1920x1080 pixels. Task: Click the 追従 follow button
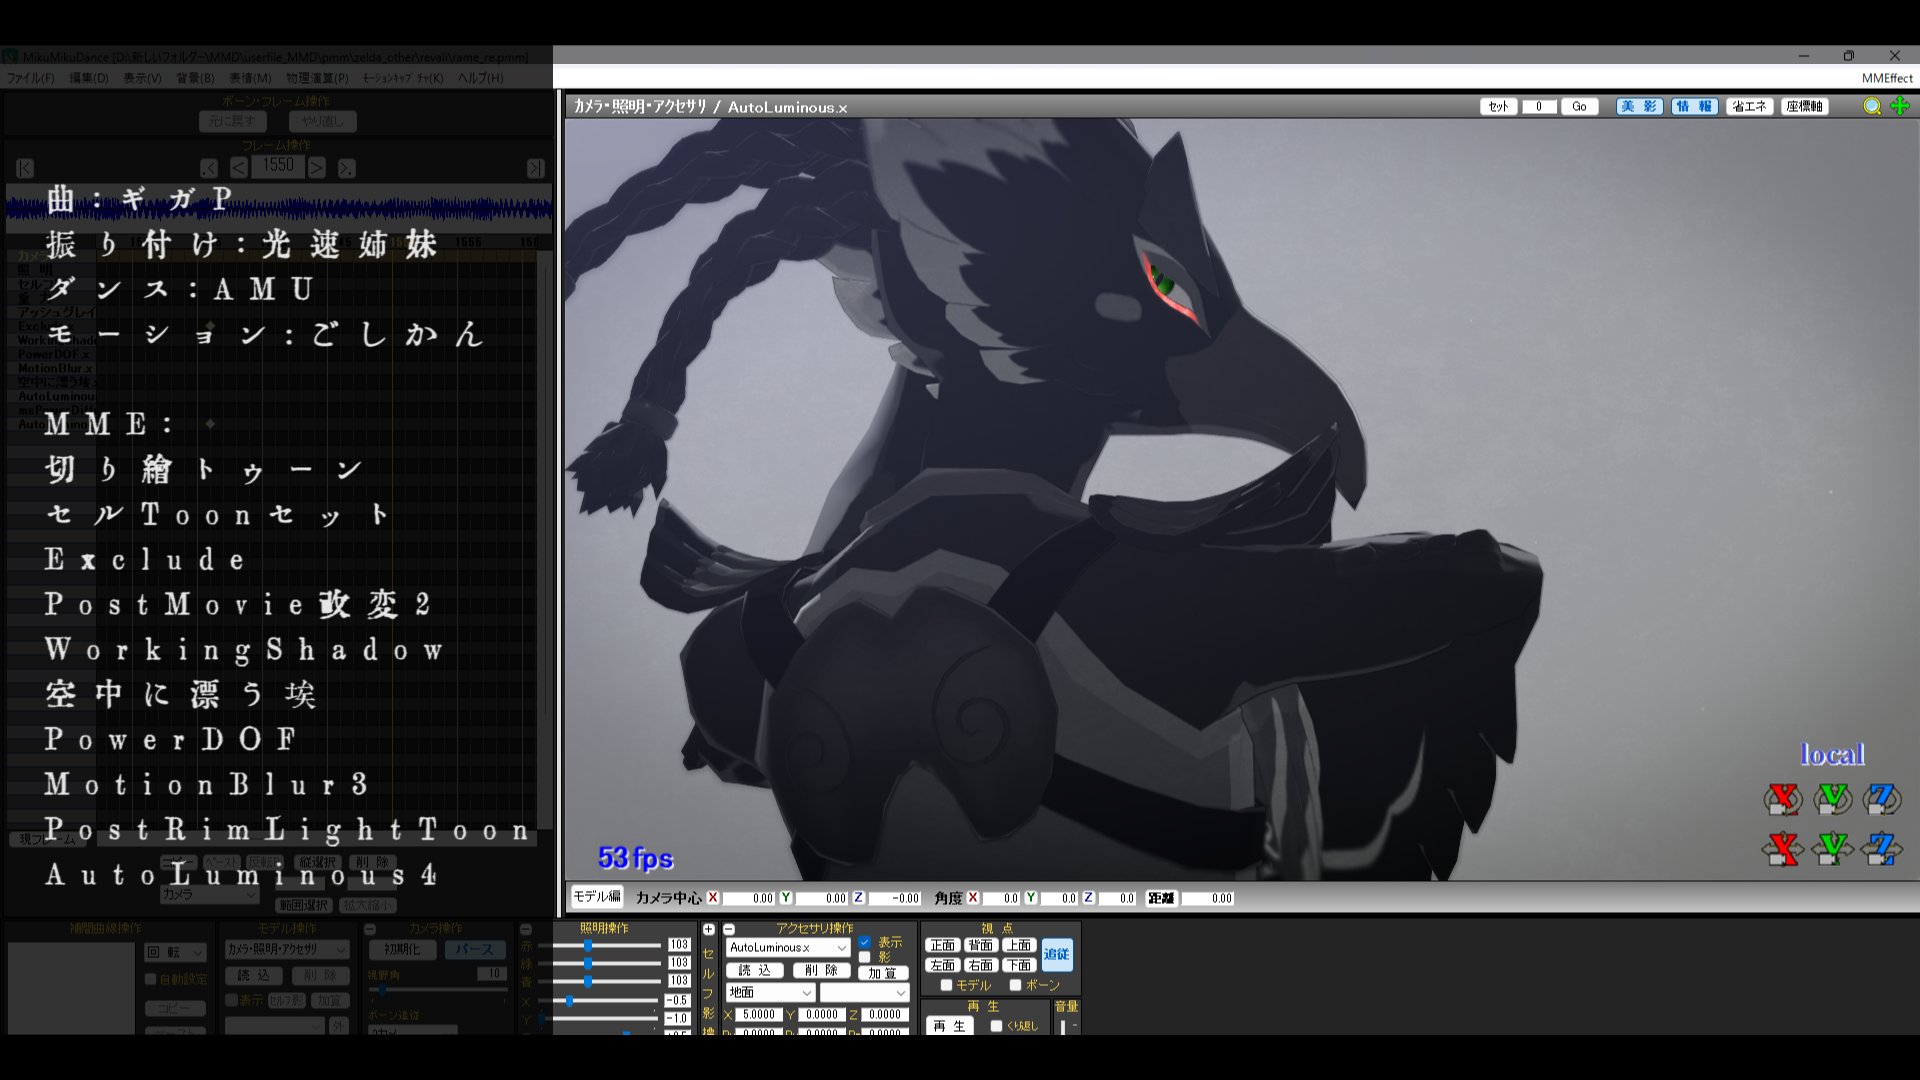pos(1057,954)
